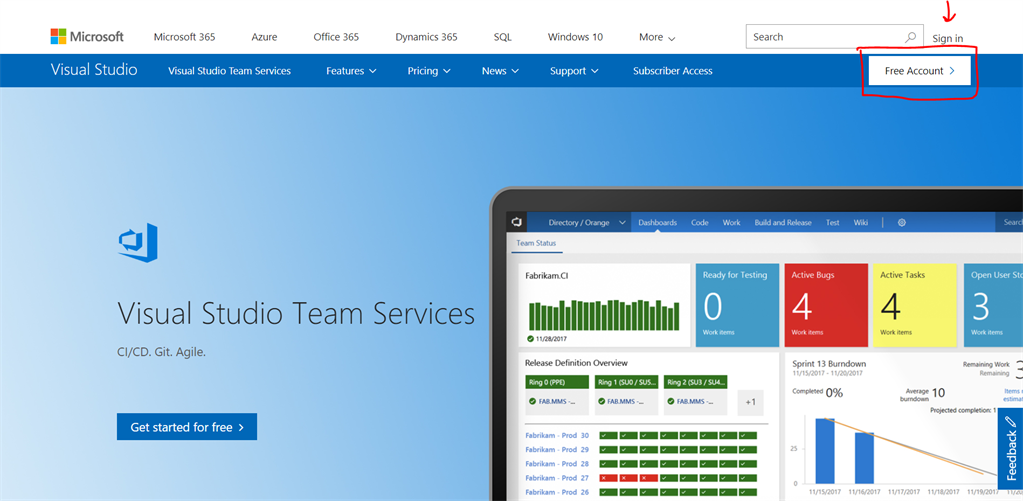Open the More dropdown in top navigation

(657, 37)
